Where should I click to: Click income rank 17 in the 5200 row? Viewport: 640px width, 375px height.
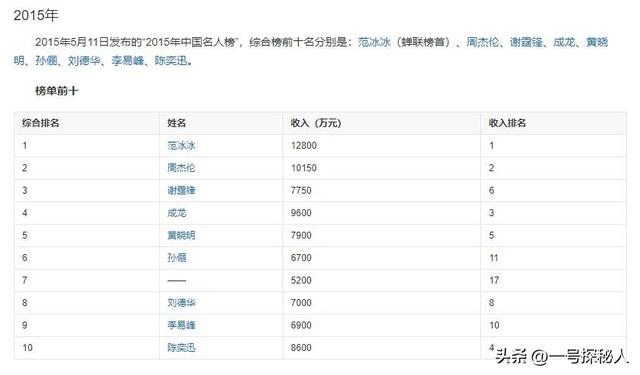[x=494, y=280]
